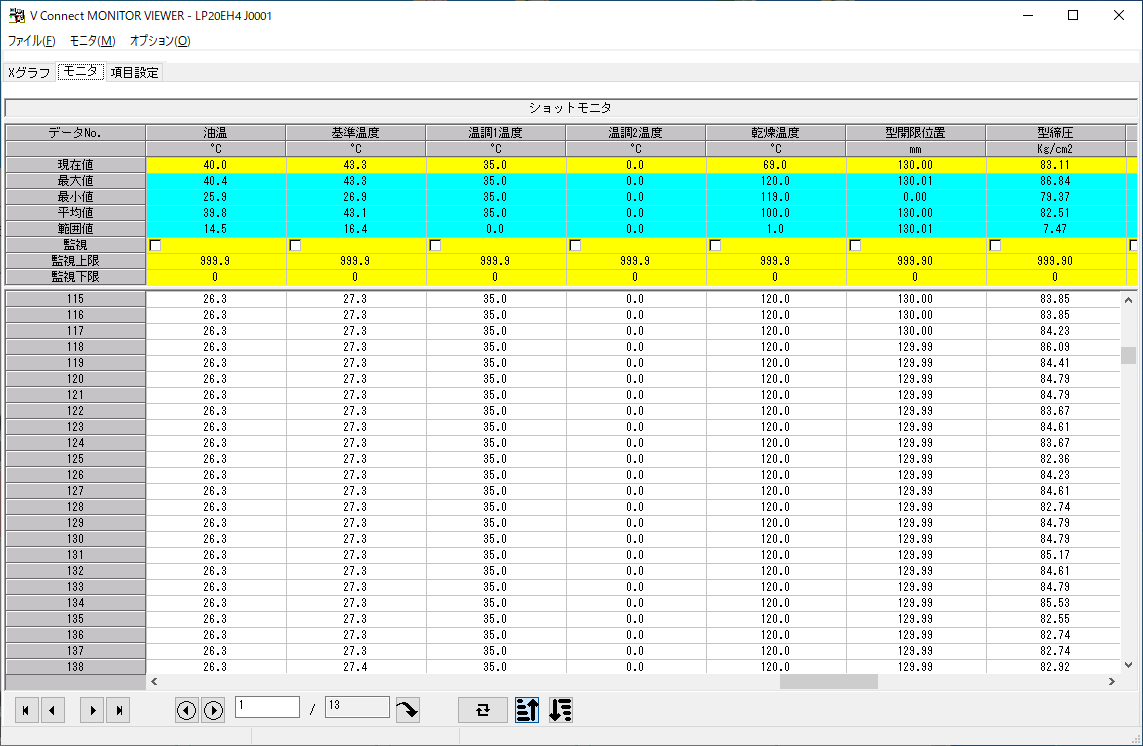Select the 最大値 row header
Screen dimensions: 1143x746
pyautogui.click(x=75, y=181)
